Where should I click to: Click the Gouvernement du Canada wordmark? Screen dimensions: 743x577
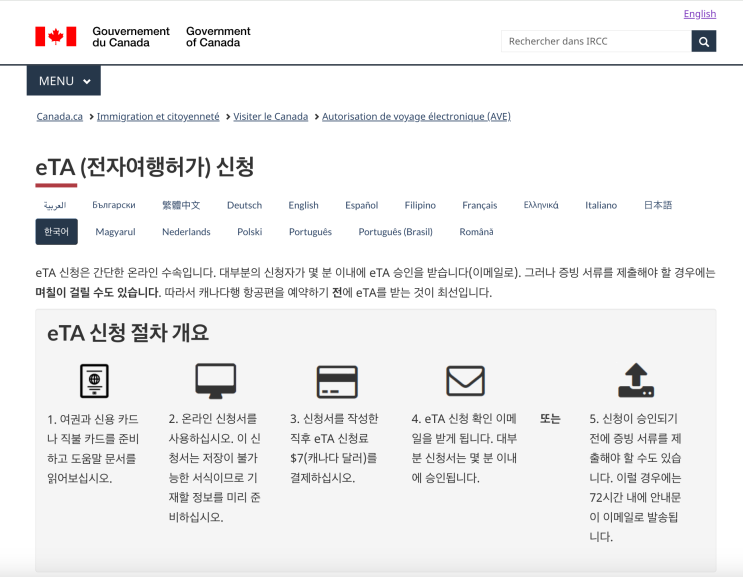point(131,36)
